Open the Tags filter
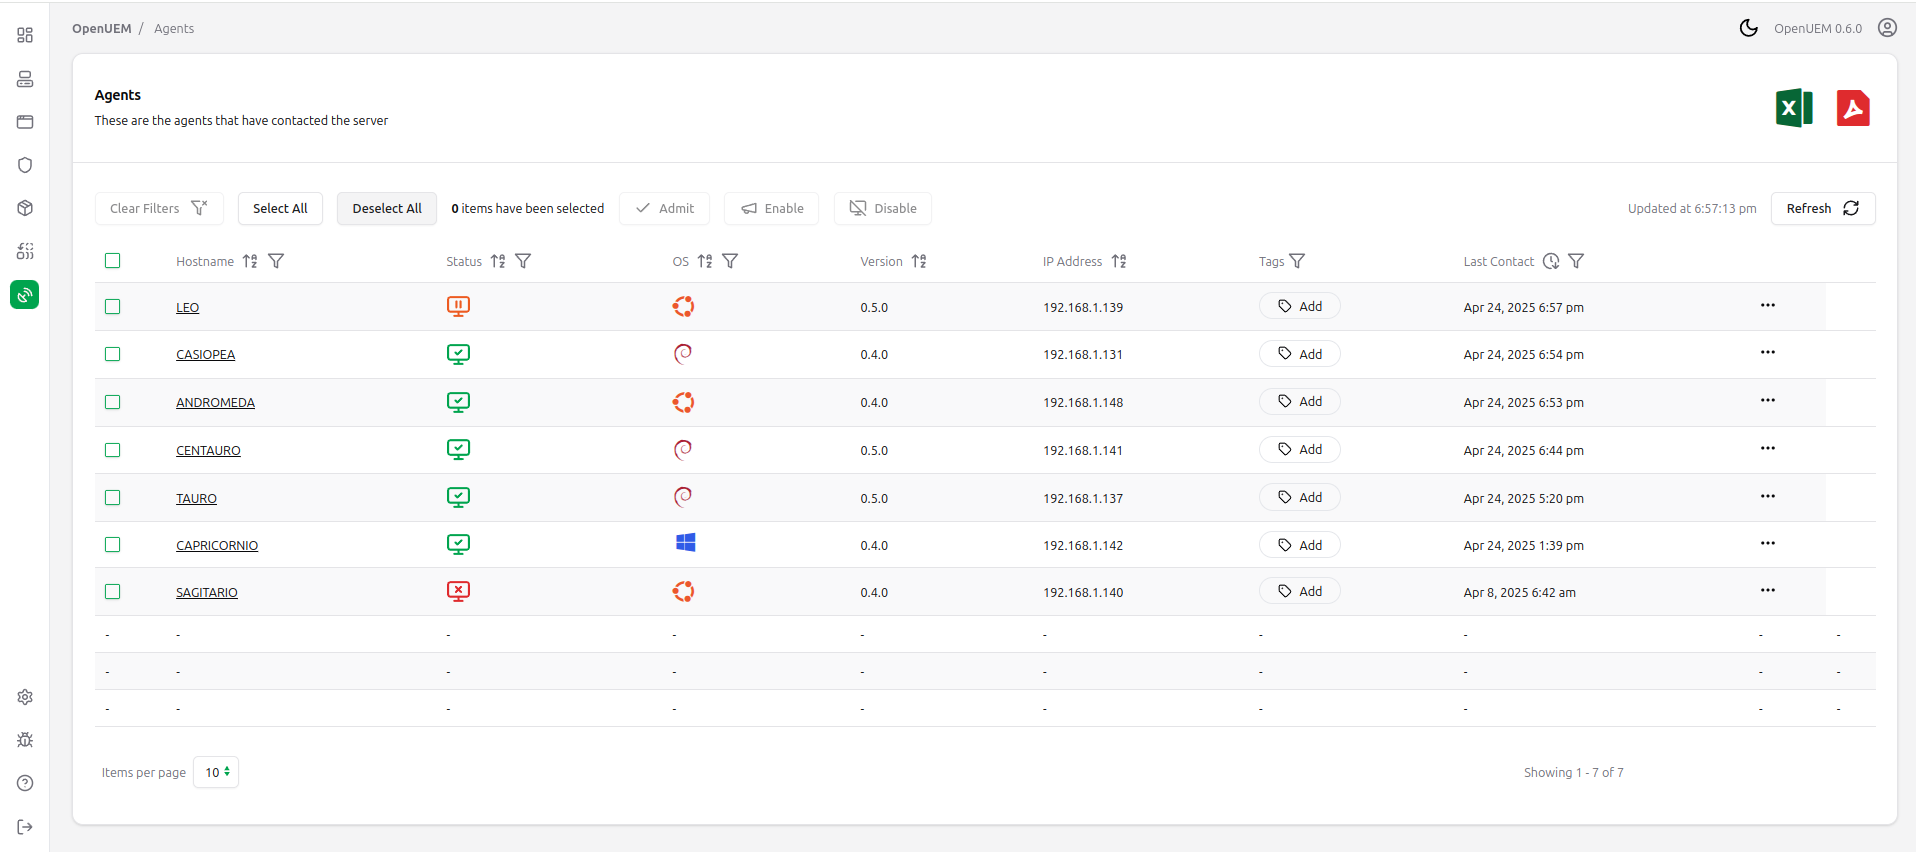Image resolution: width=1916 pixels, height=852 pixels. pyautogui.click(x=1297, y=261)
